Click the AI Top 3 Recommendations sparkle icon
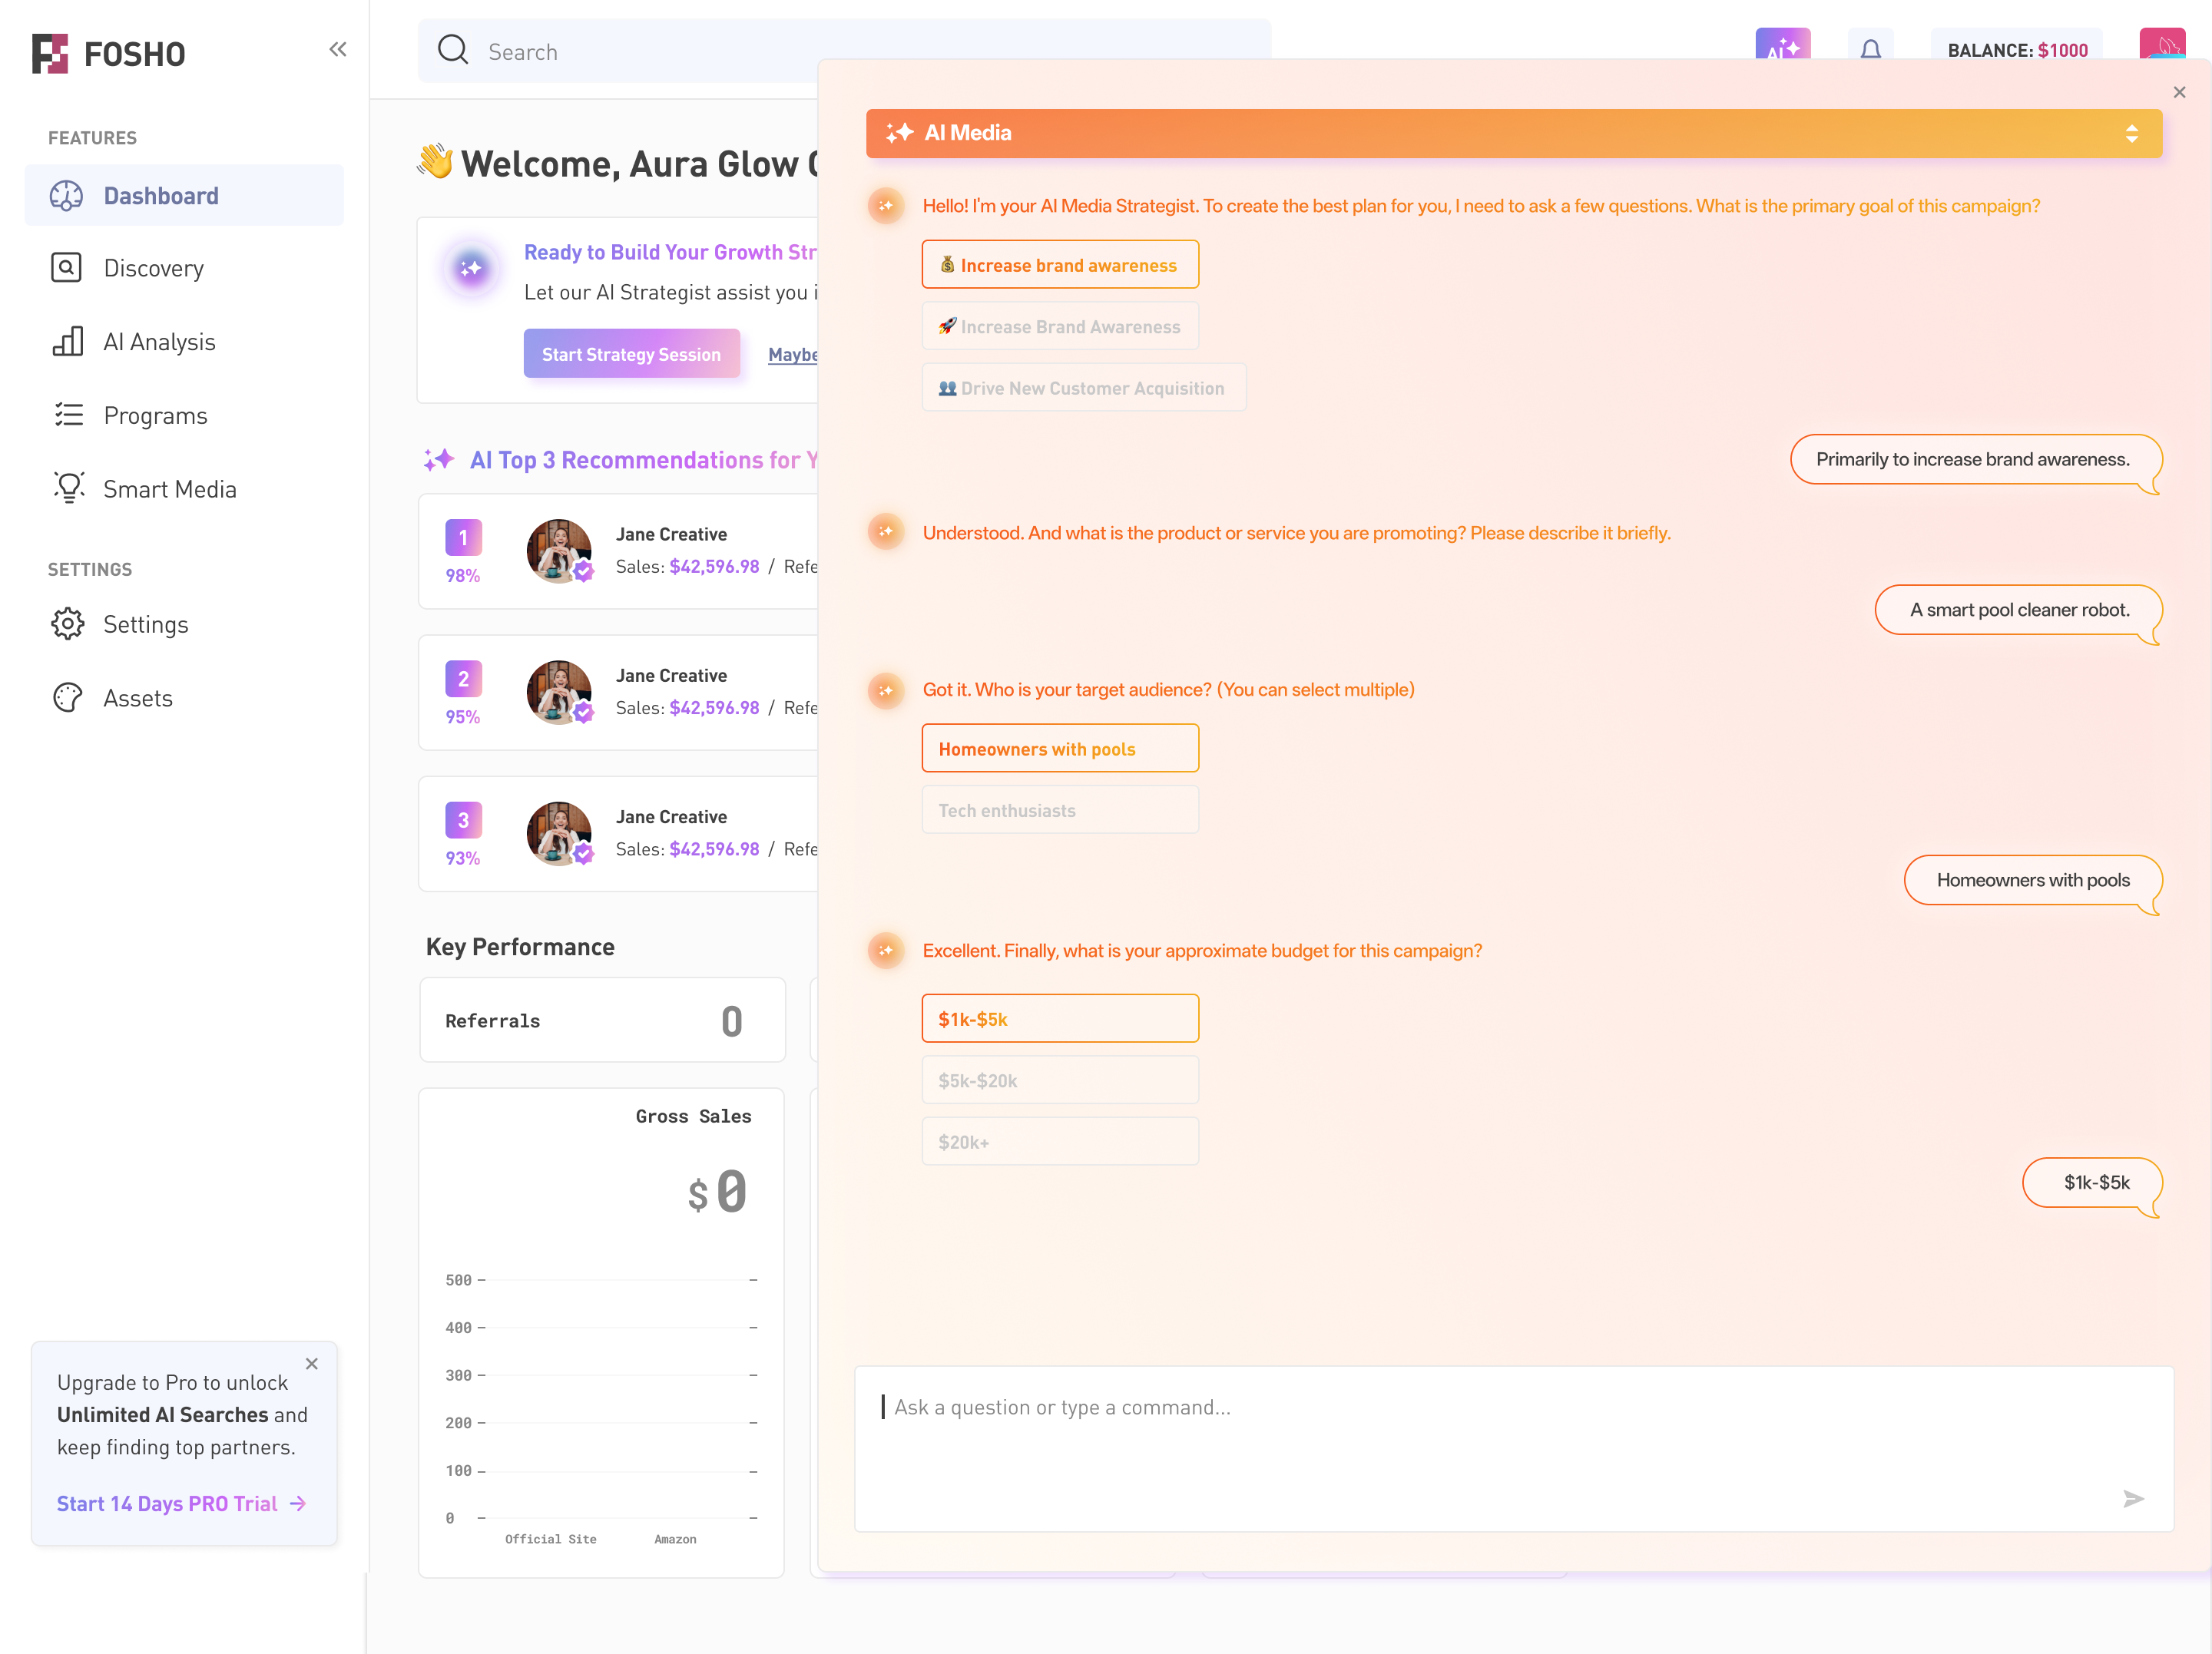Image resolution: width=2212 pixels, height=1654 pixels. tap(438, 460)
